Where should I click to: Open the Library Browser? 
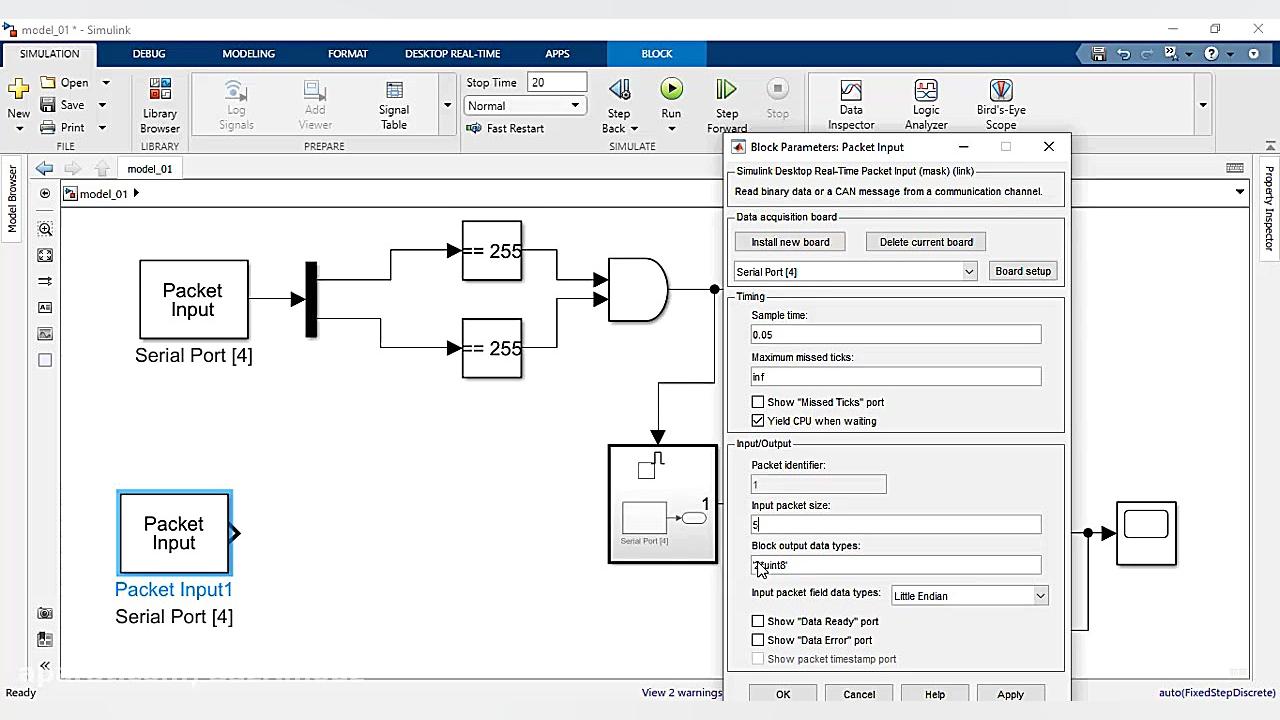pyautogui.click(x=160, y=106)
